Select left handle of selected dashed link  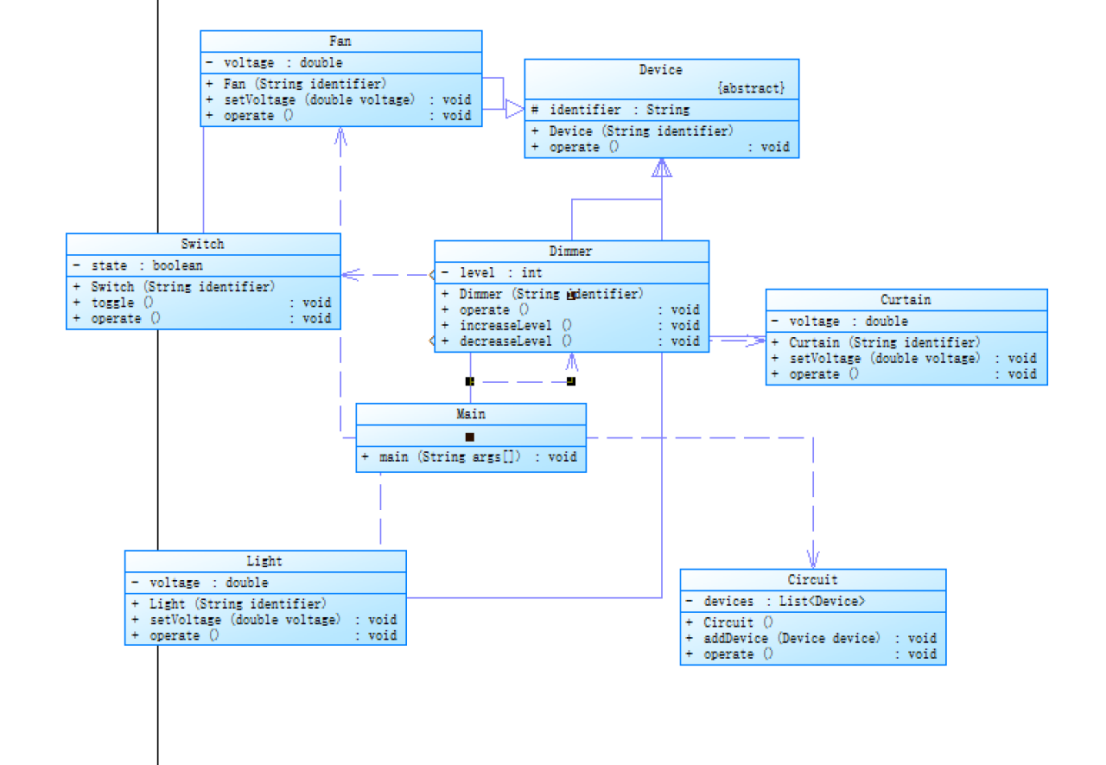470,381
